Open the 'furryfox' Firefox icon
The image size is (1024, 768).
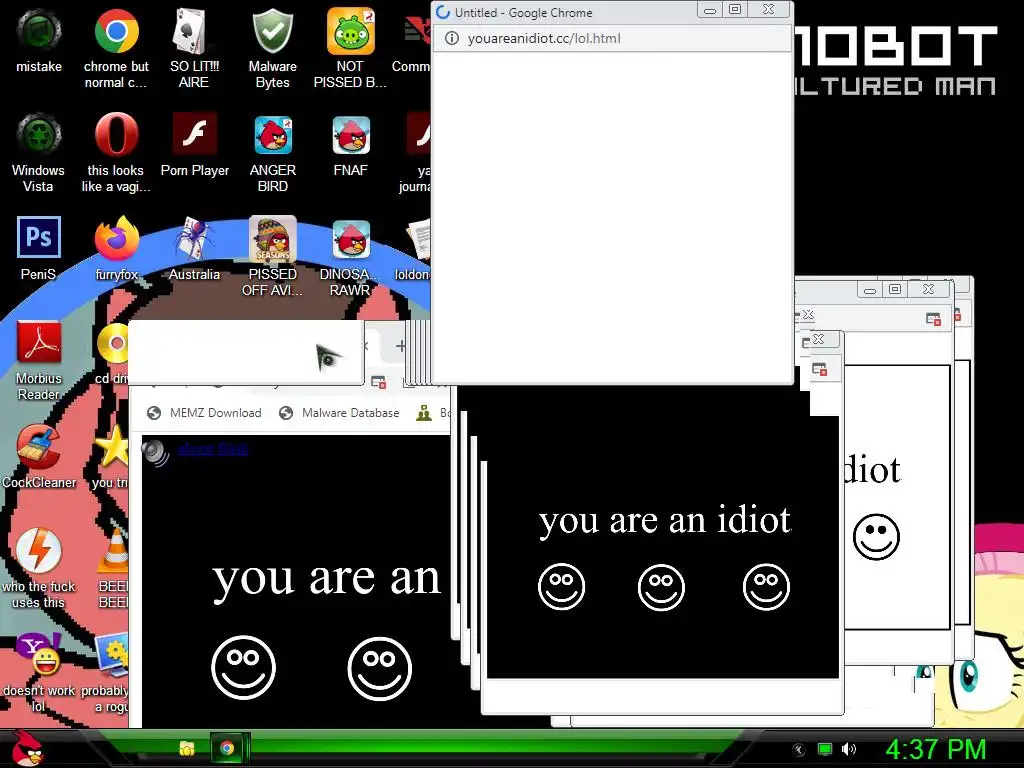[116, 247]
